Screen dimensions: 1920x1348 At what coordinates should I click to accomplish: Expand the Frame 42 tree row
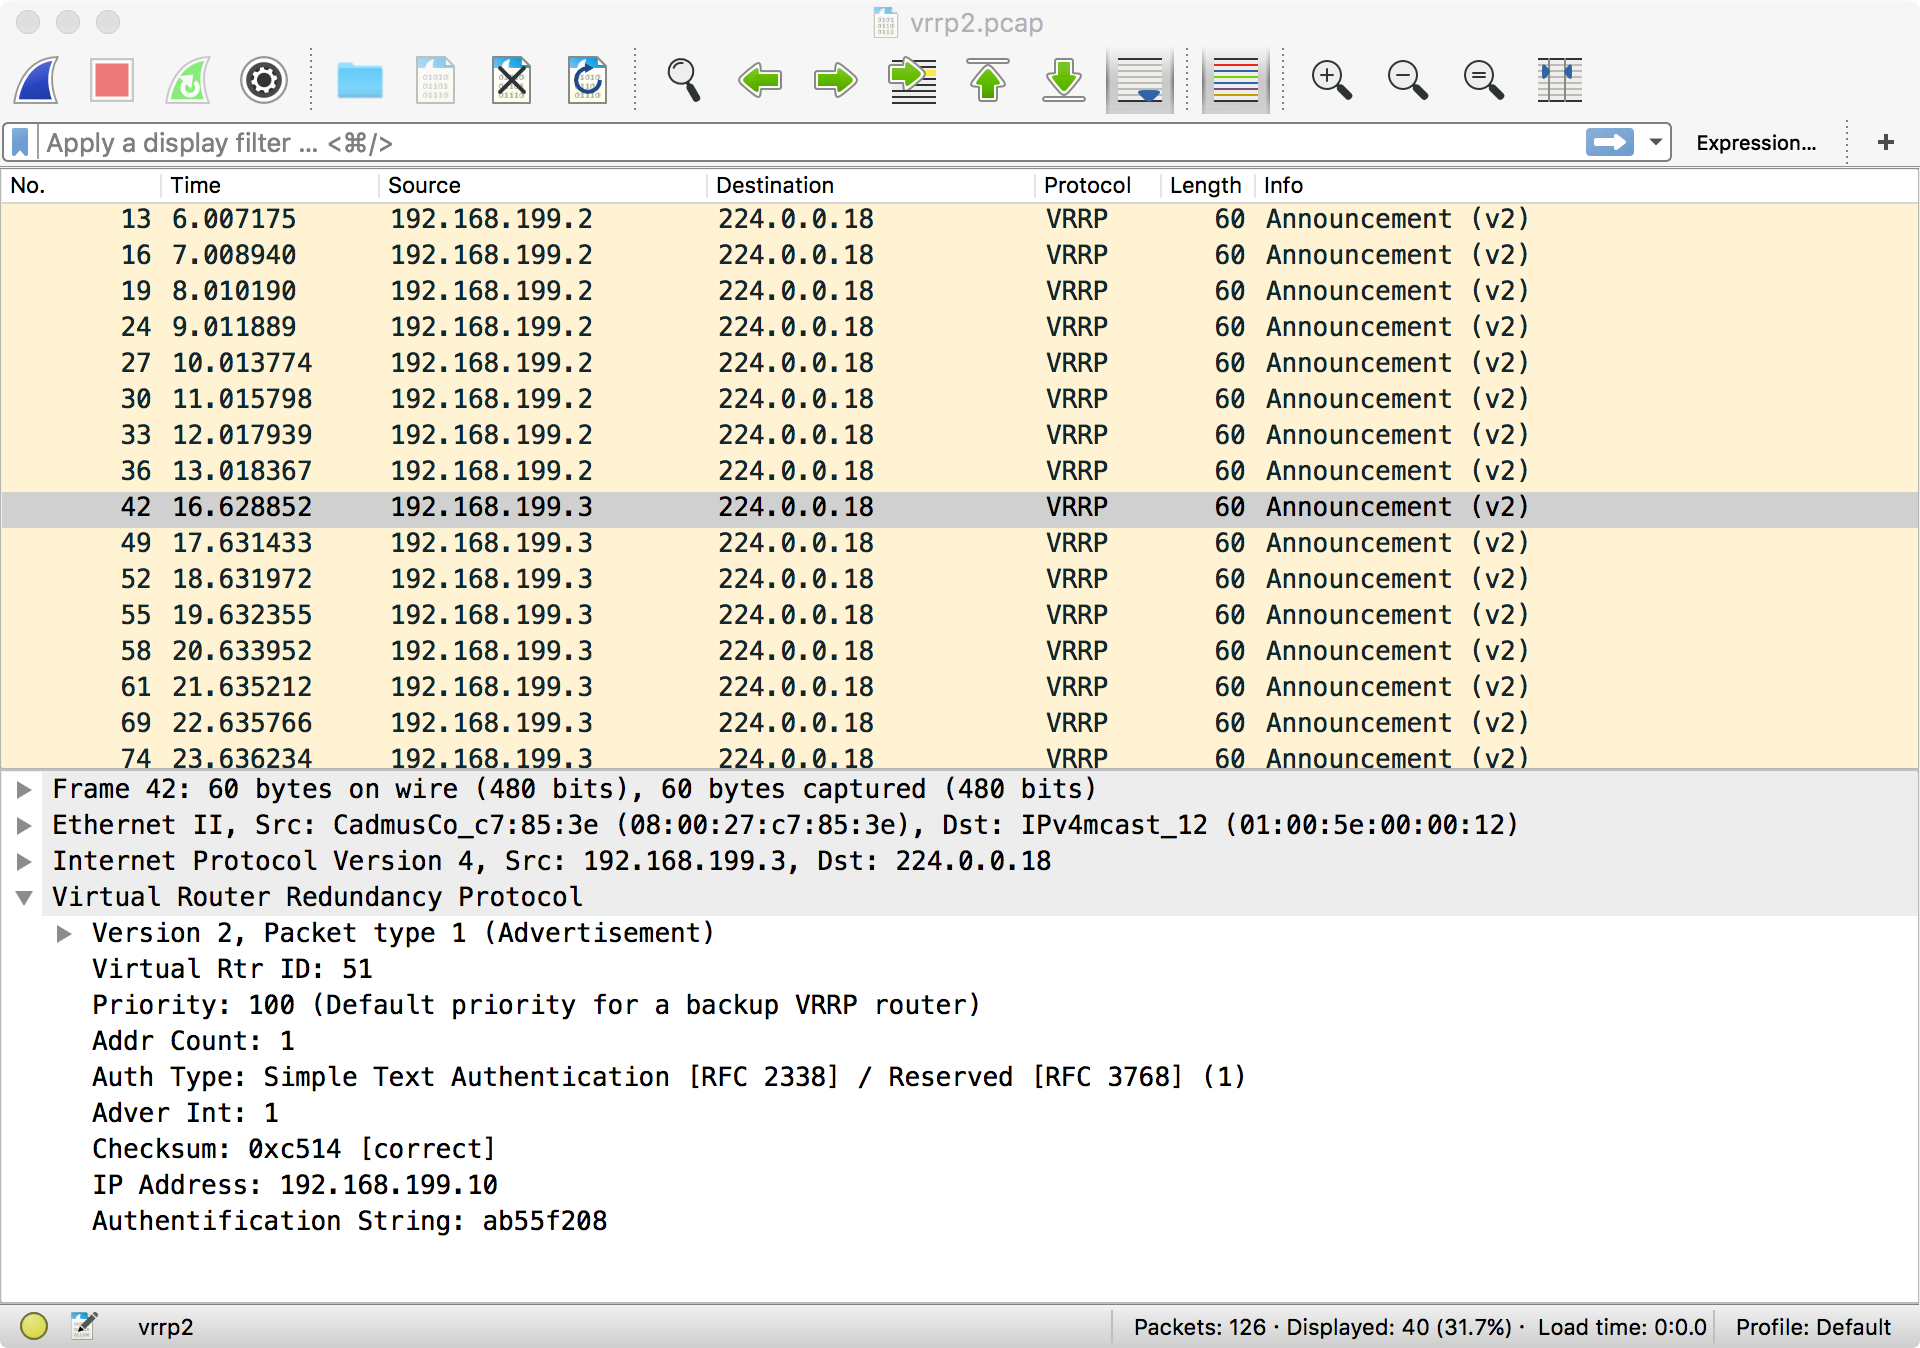[x=24, y=790]
